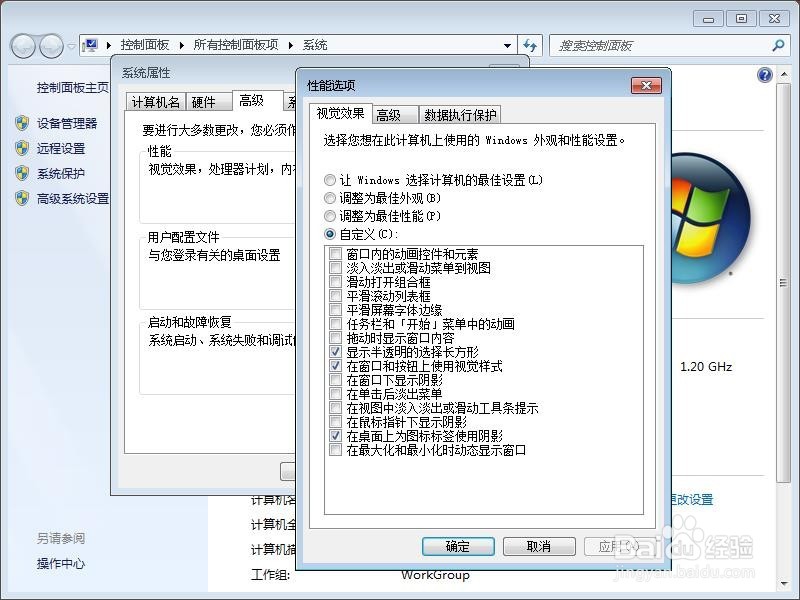The image size is (800, 600).
Task: Click the search magnifier in 搜索控制面板 box
Action: [776, 45]
